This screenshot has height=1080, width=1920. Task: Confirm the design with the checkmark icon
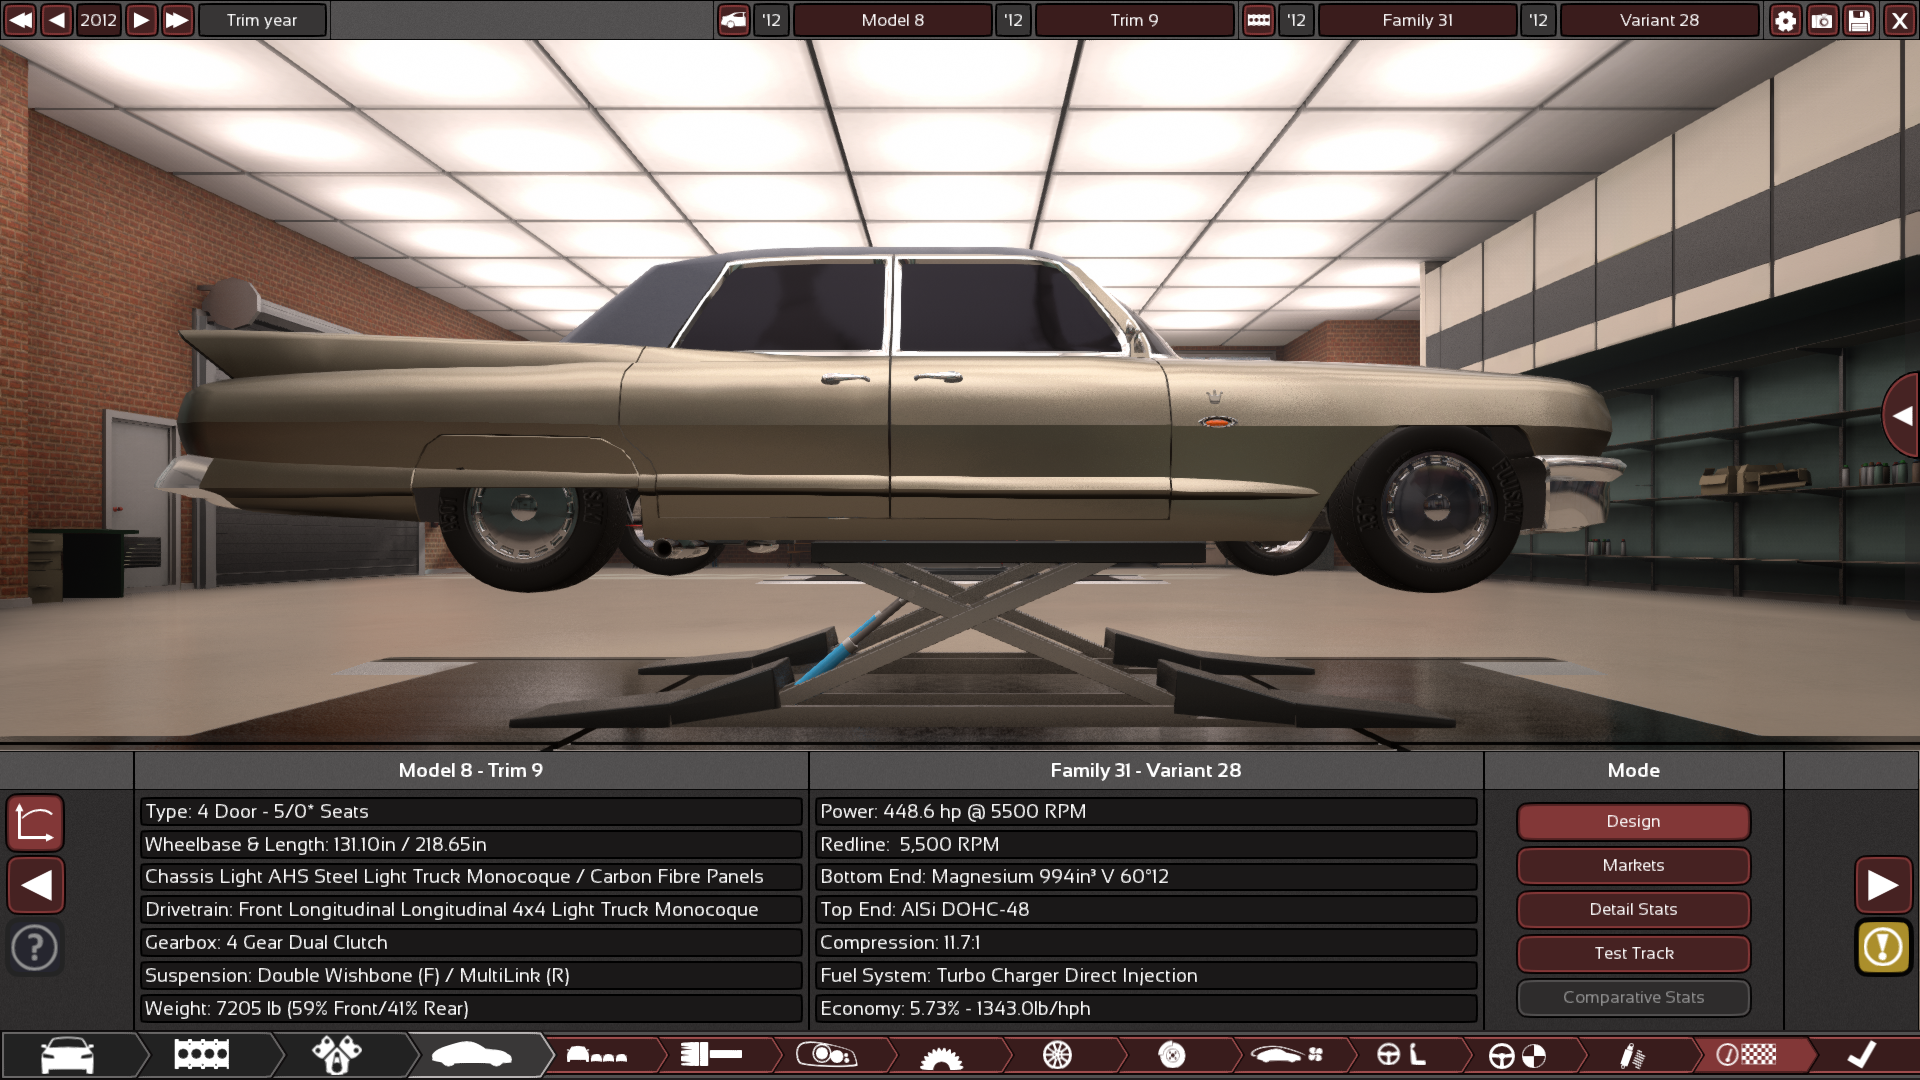(1861, 1053)
